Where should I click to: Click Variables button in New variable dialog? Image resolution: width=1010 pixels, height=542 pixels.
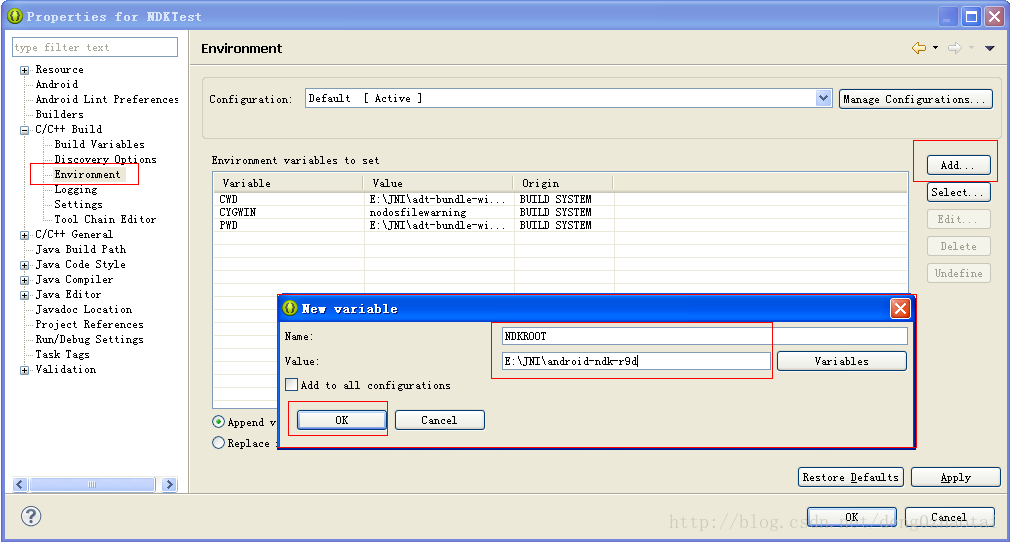(x=841, y=361)
